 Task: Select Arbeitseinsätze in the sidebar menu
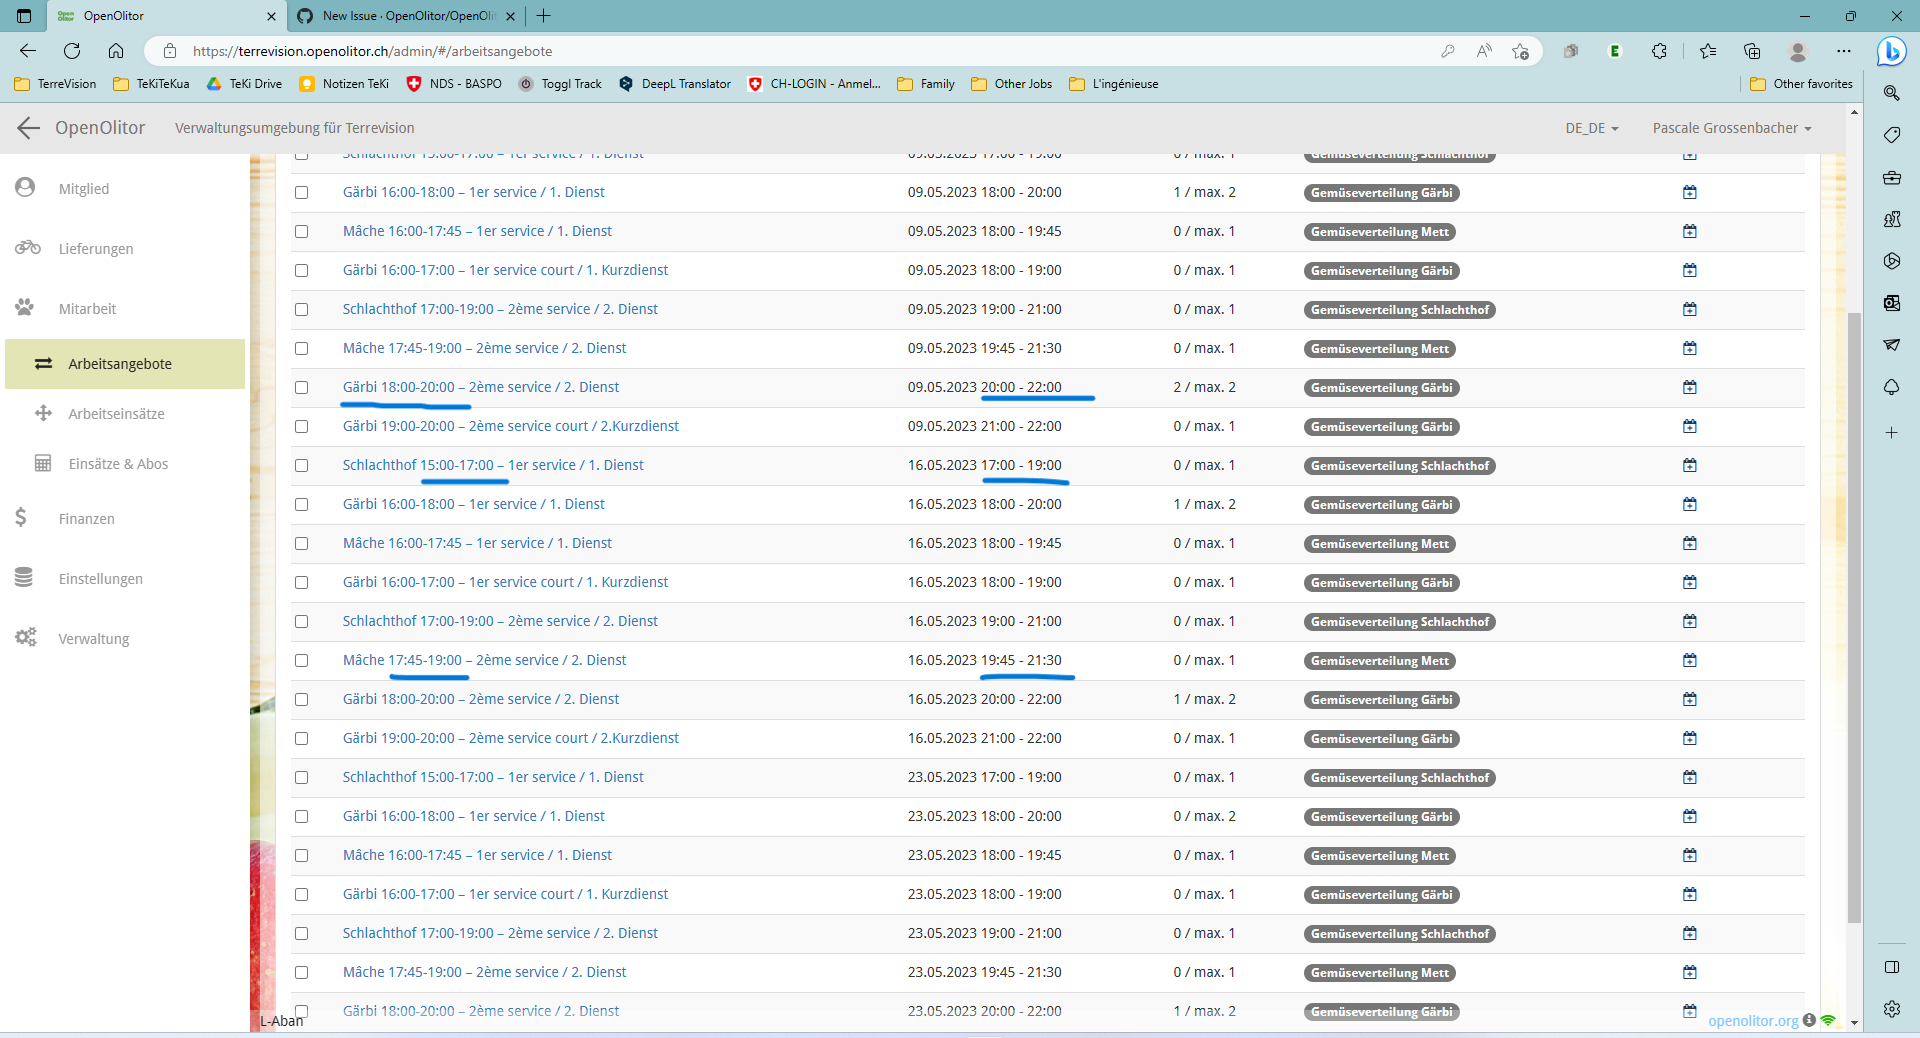[116, 413]
